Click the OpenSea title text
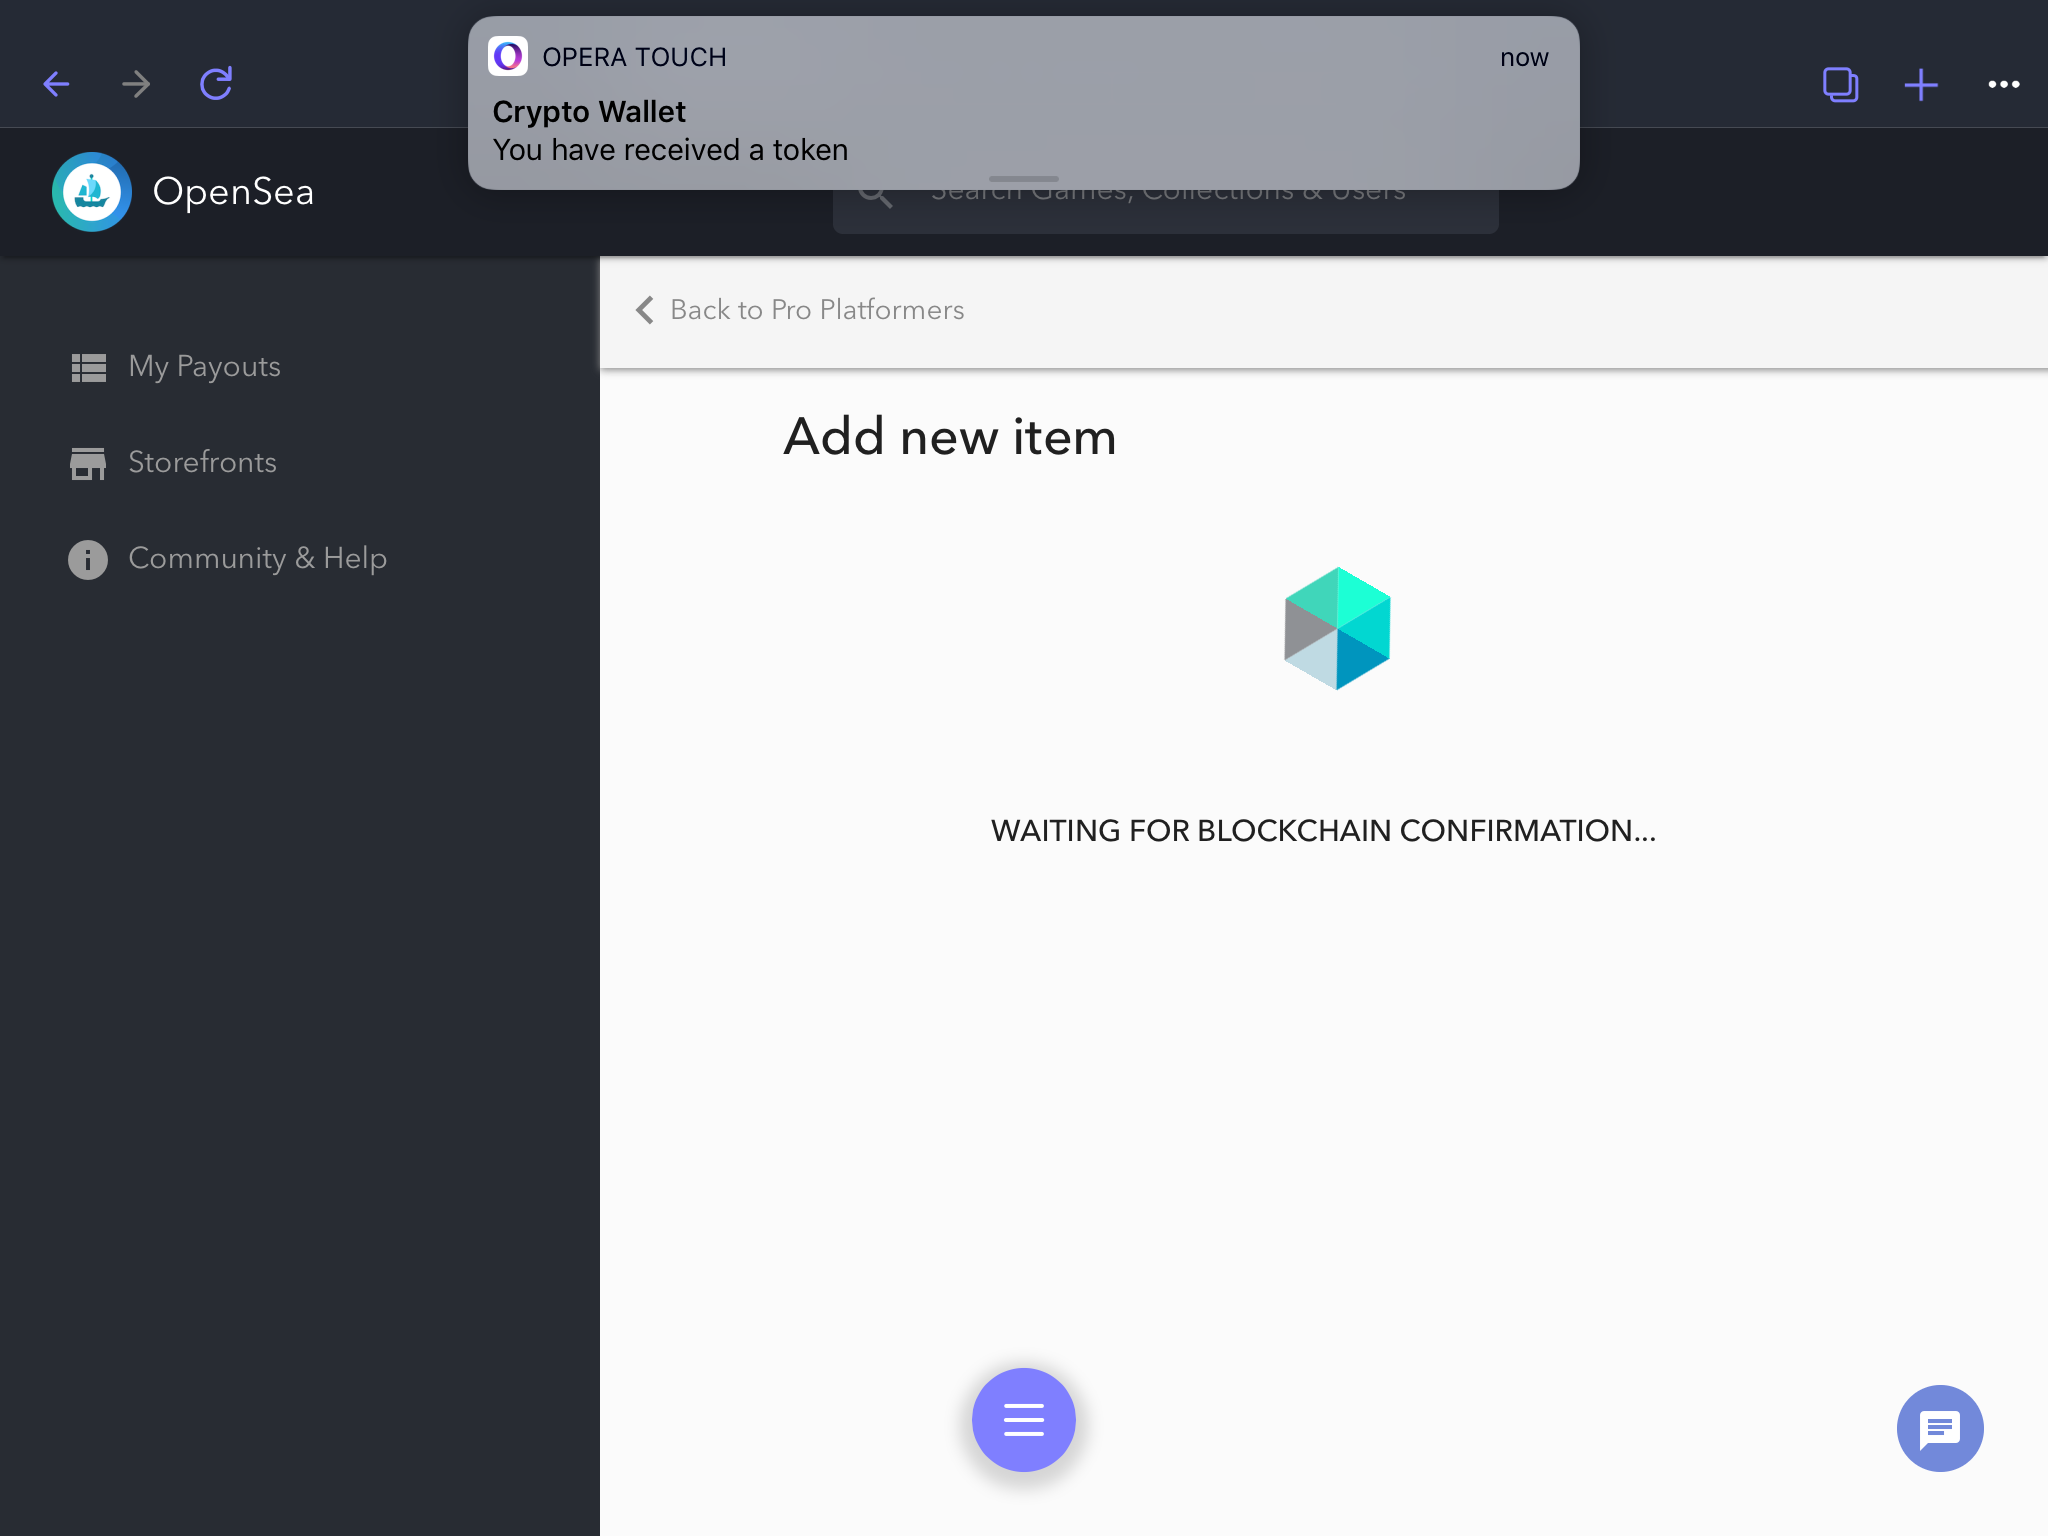2048x1536 pixels. [x=233, y=192]
